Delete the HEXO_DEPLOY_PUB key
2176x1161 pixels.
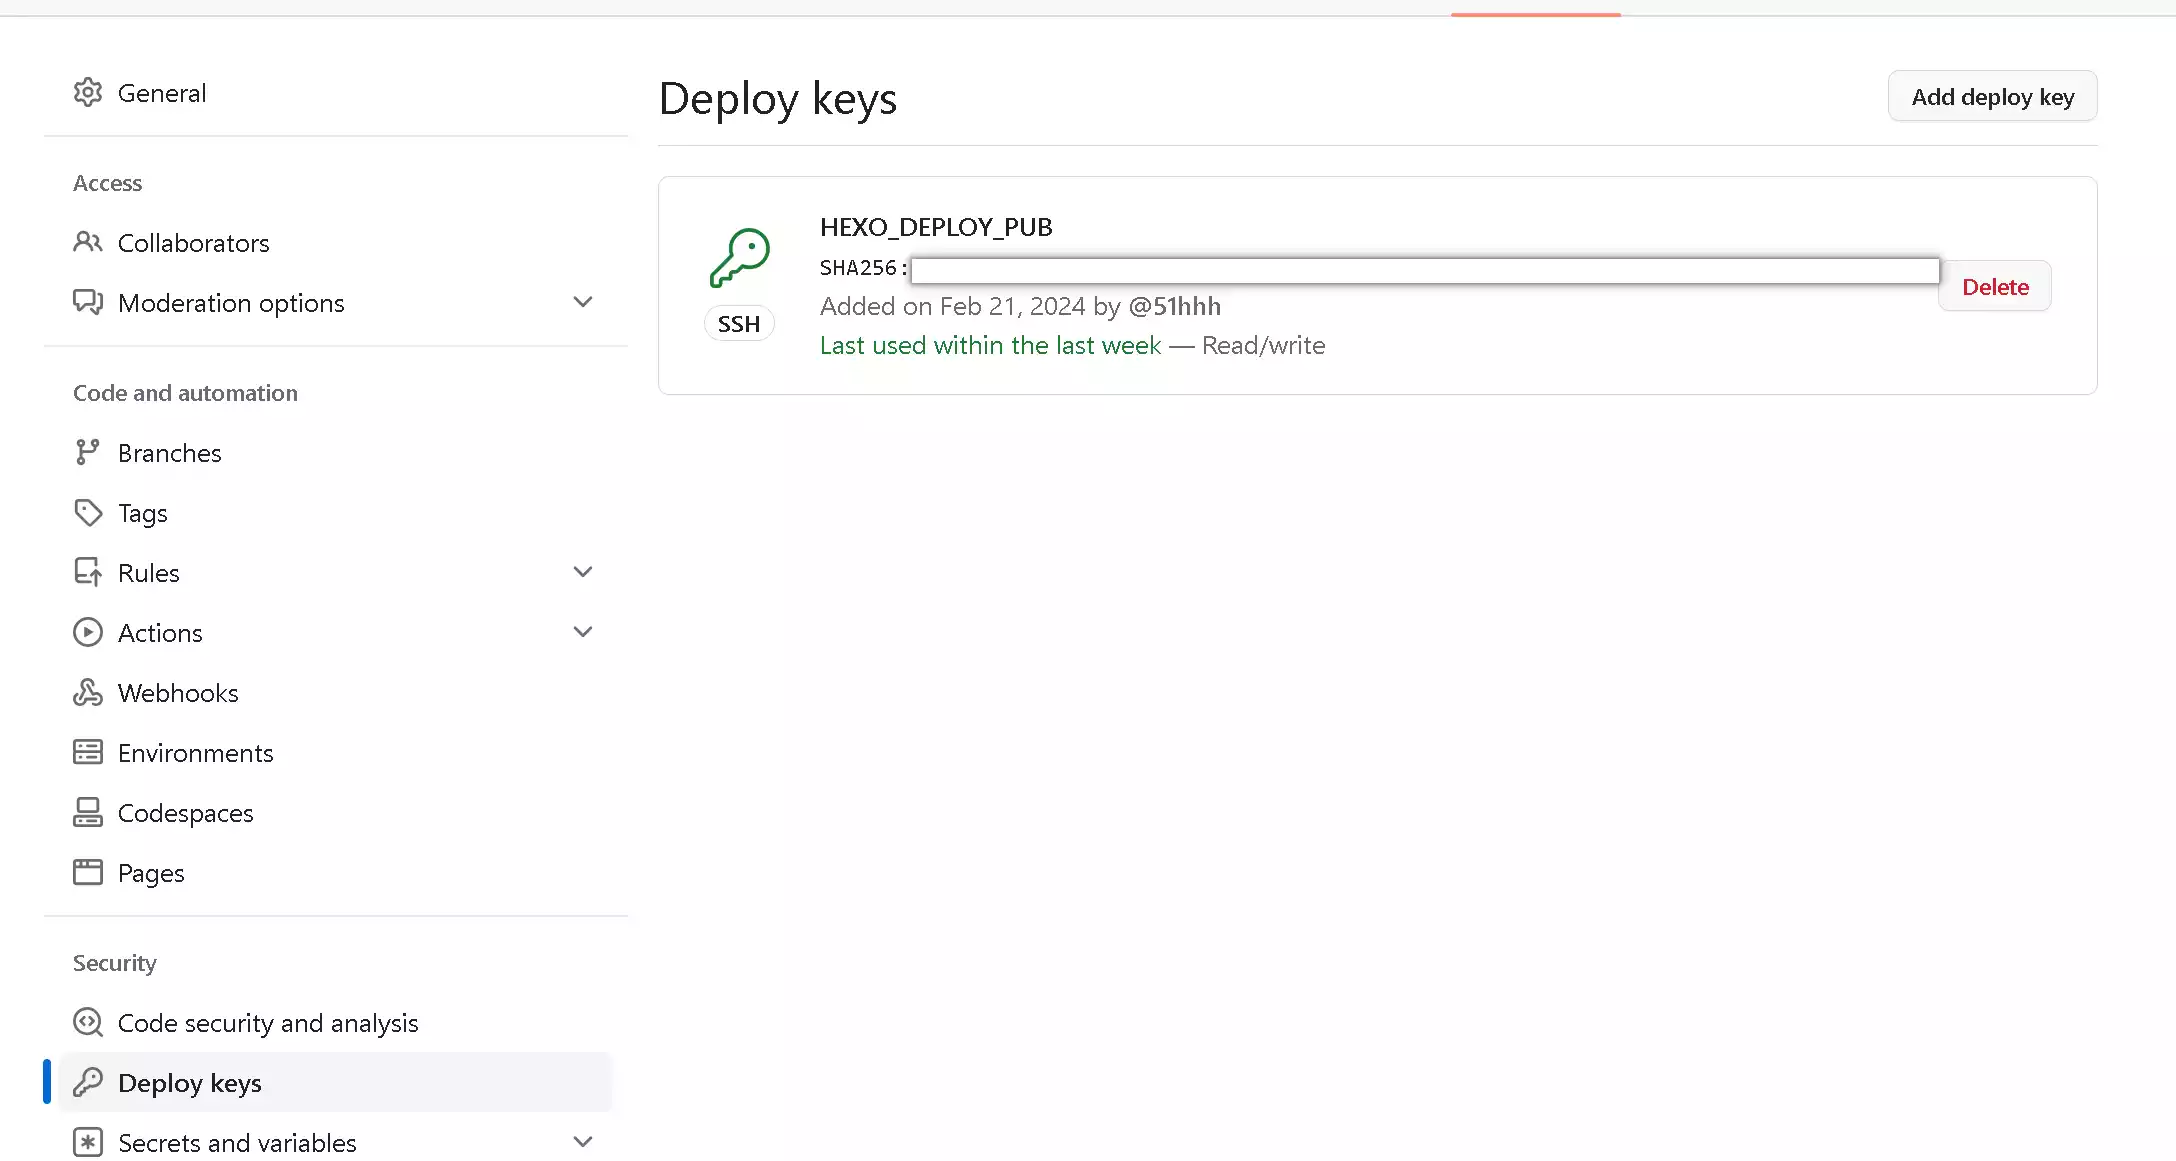[1995, 287]
